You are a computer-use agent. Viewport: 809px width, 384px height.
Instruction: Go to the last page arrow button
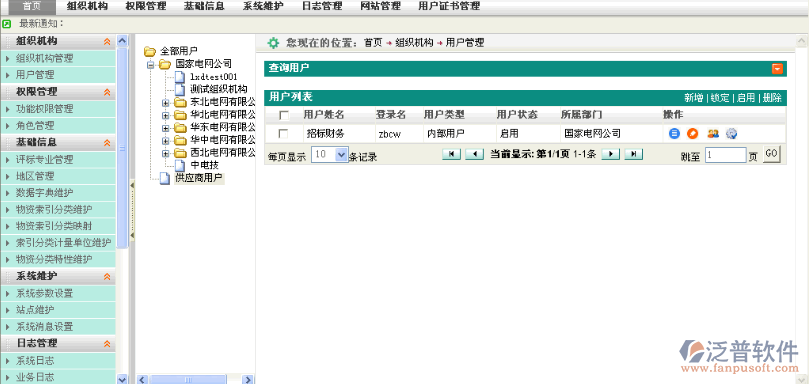tap(634, 154)
